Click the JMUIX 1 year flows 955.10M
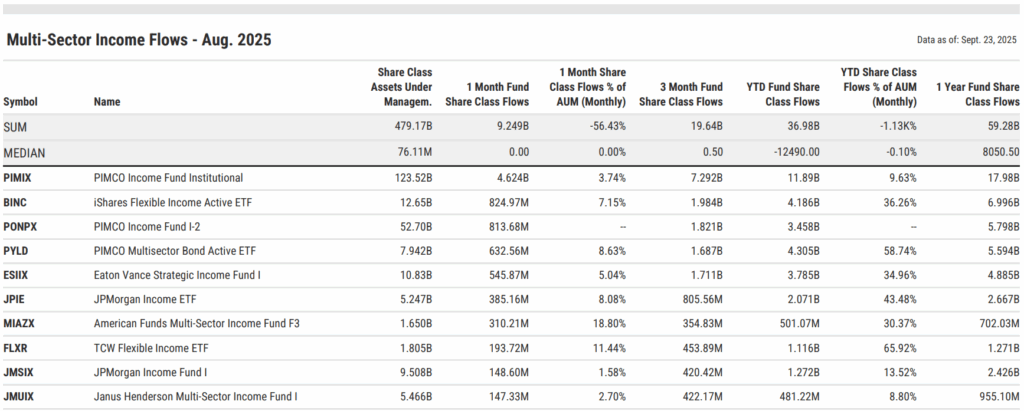1024x411 pixels. [x=999, y=396]
